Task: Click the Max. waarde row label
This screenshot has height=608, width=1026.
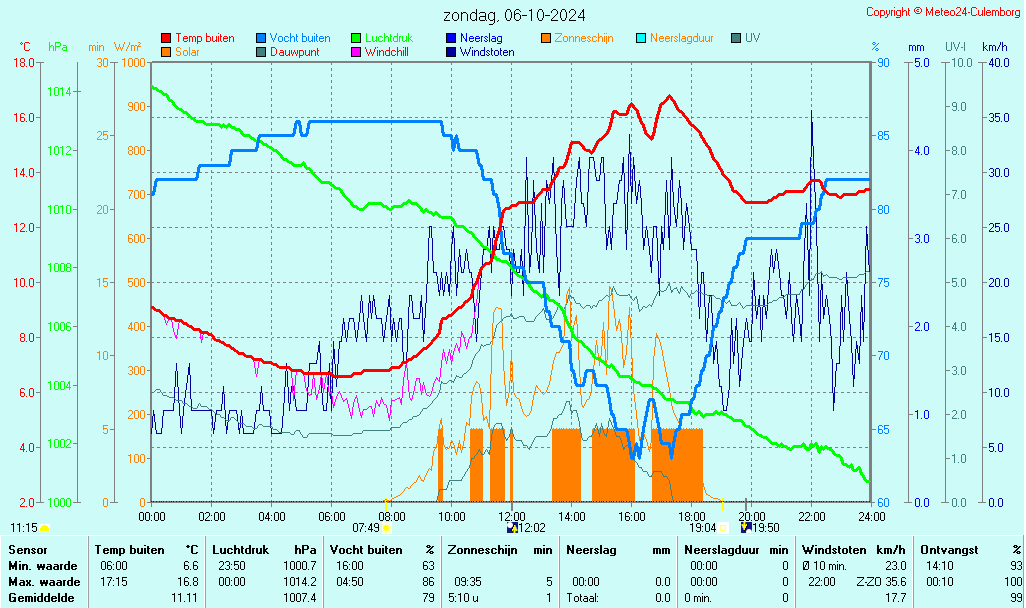Action: point(44,581)
